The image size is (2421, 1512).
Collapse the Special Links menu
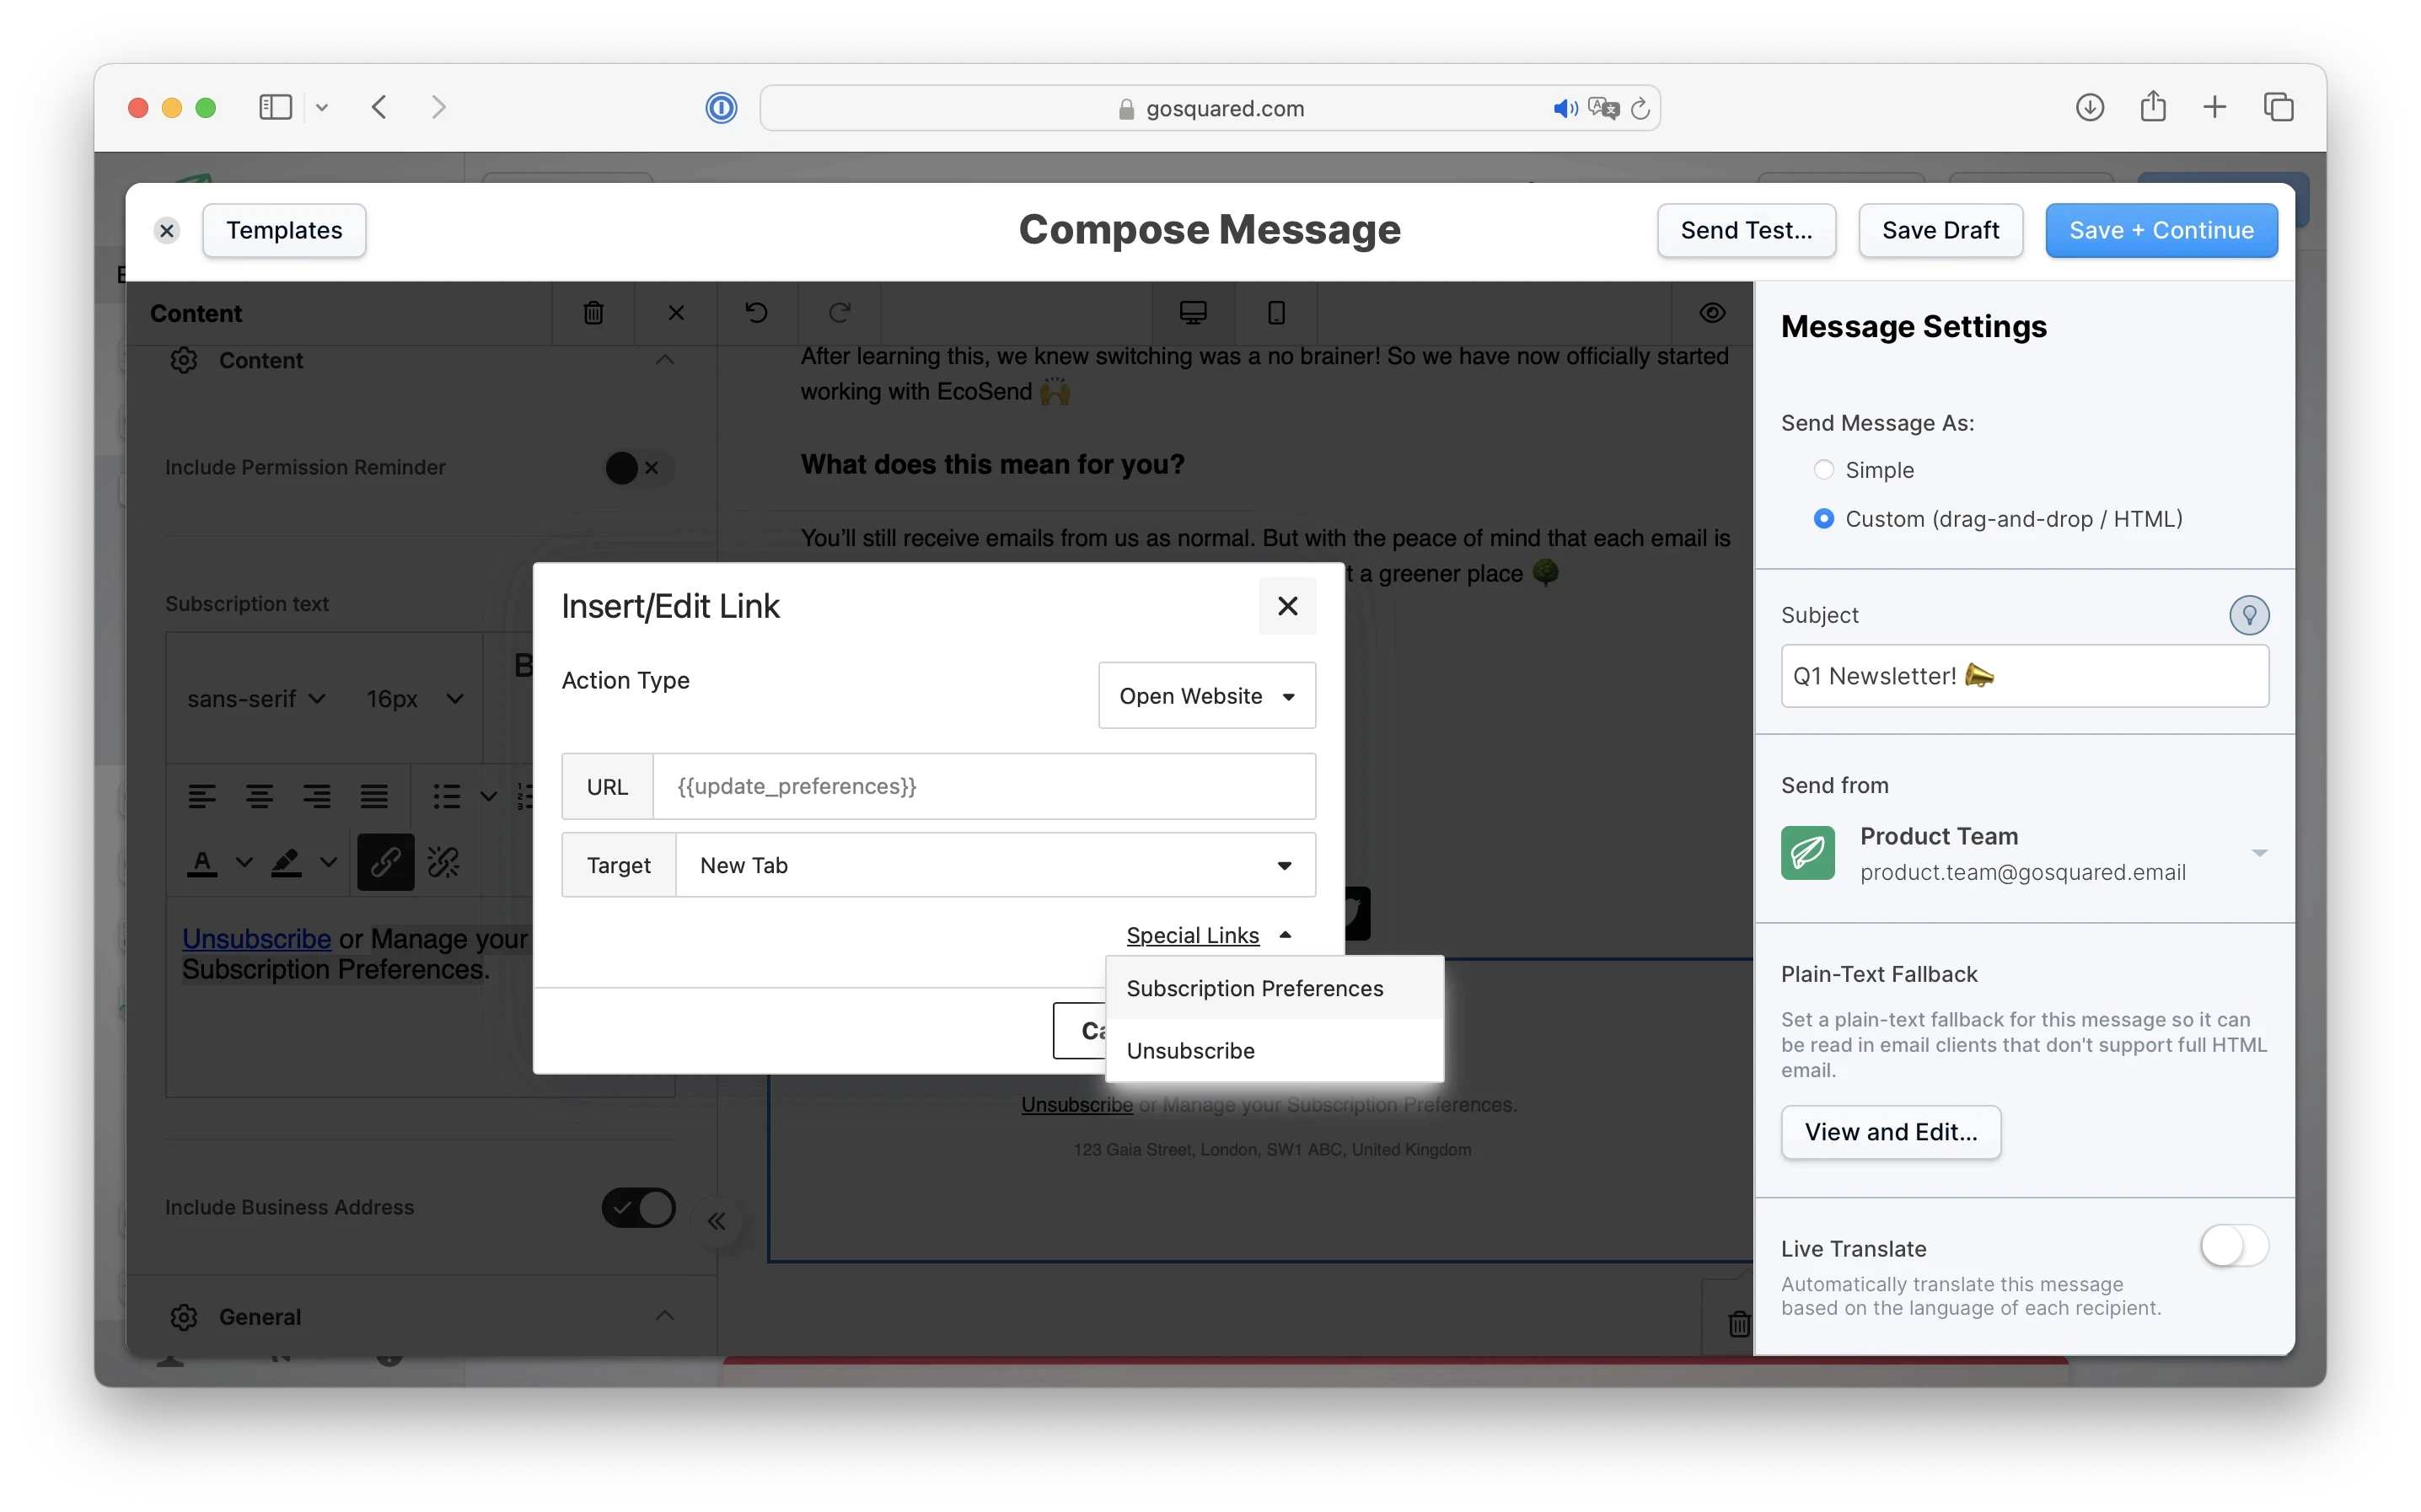click(1208, 935)
